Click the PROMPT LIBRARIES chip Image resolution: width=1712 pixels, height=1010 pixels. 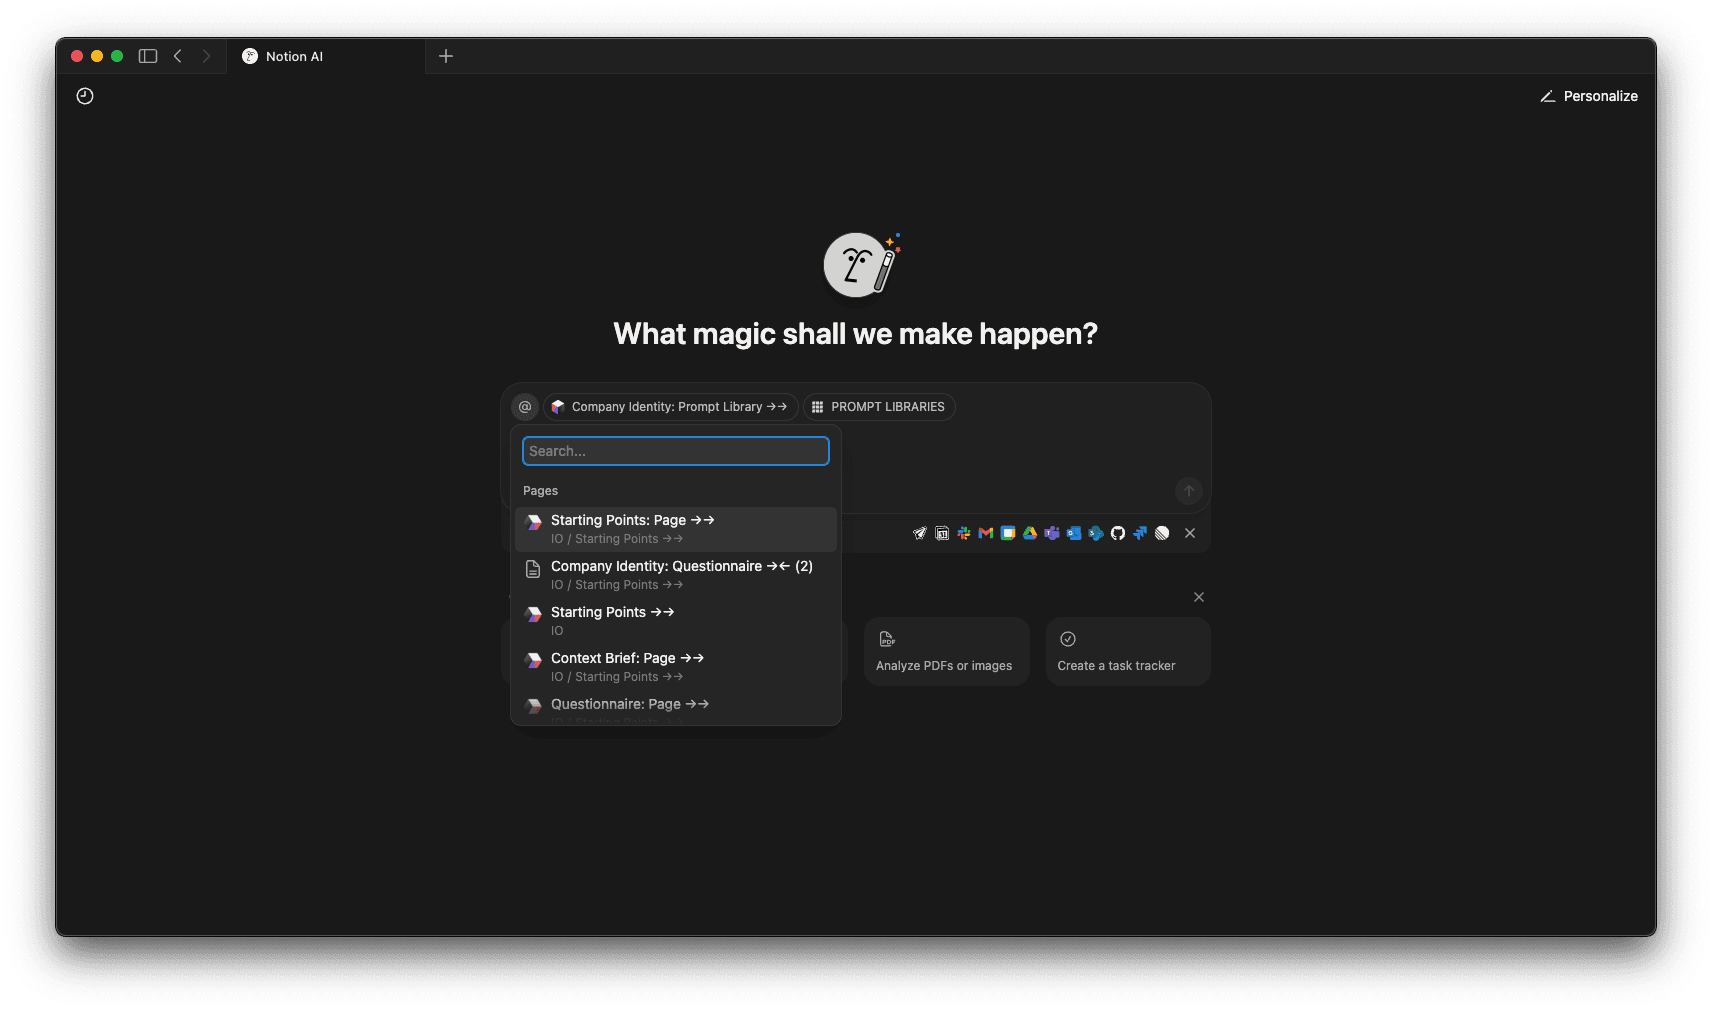click(x=878, y=407)
